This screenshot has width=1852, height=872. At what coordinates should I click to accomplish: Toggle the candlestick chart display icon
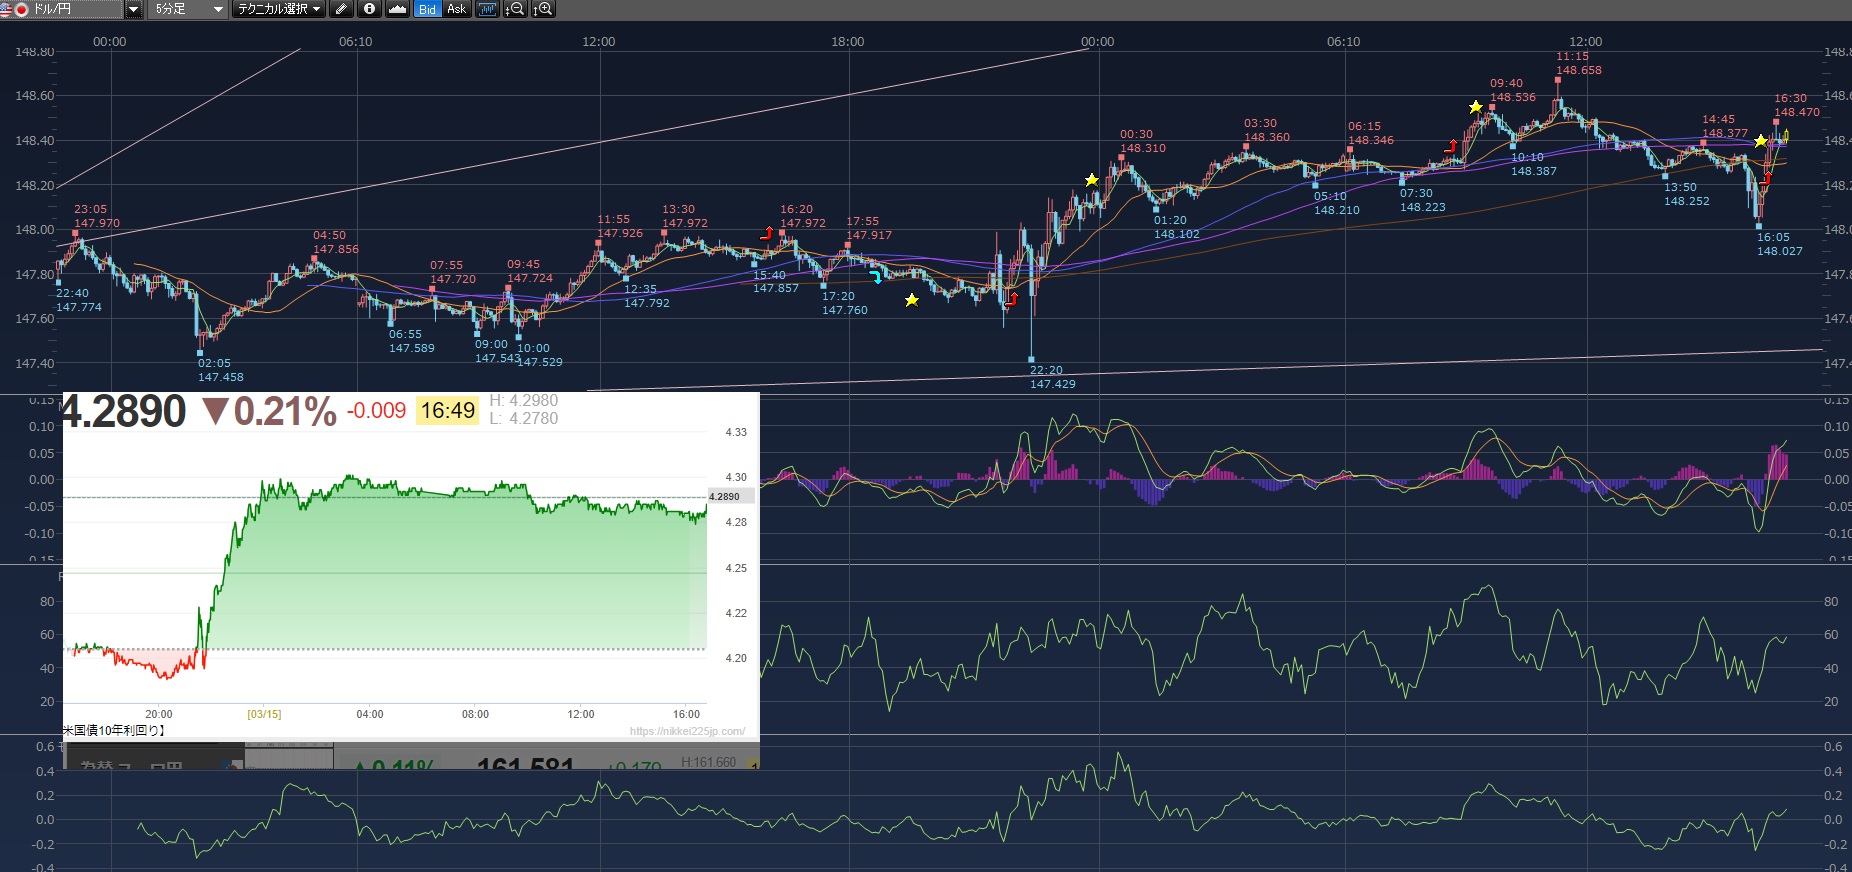[x=487, y=9]
